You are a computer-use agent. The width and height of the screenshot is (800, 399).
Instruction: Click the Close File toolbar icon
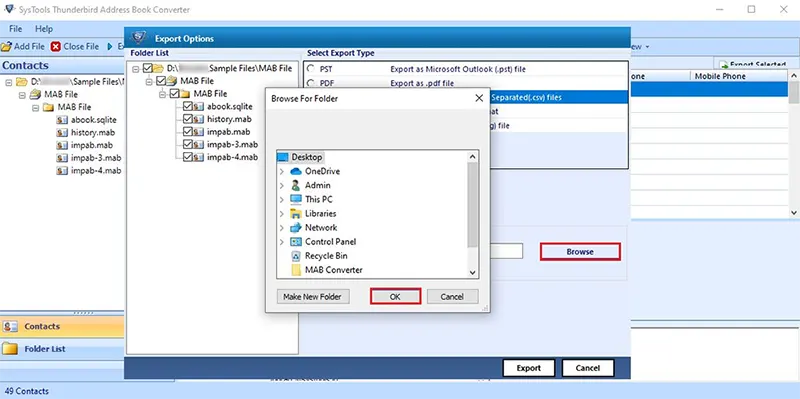pos(56,46)
